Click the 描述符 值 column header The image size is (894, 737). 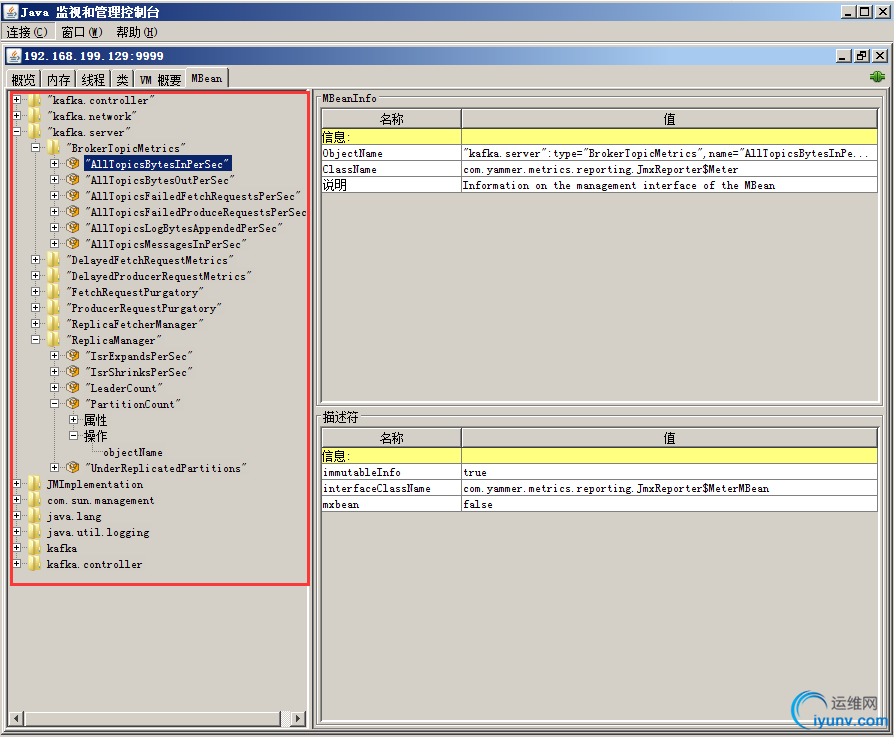669,438
